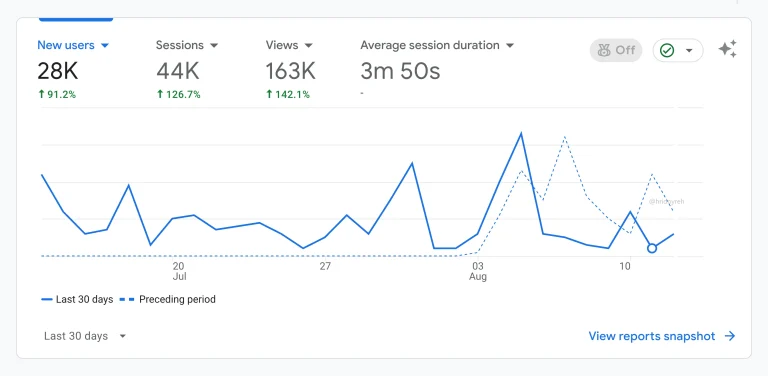Click the green checkmark data quality icon

[667, 50]
